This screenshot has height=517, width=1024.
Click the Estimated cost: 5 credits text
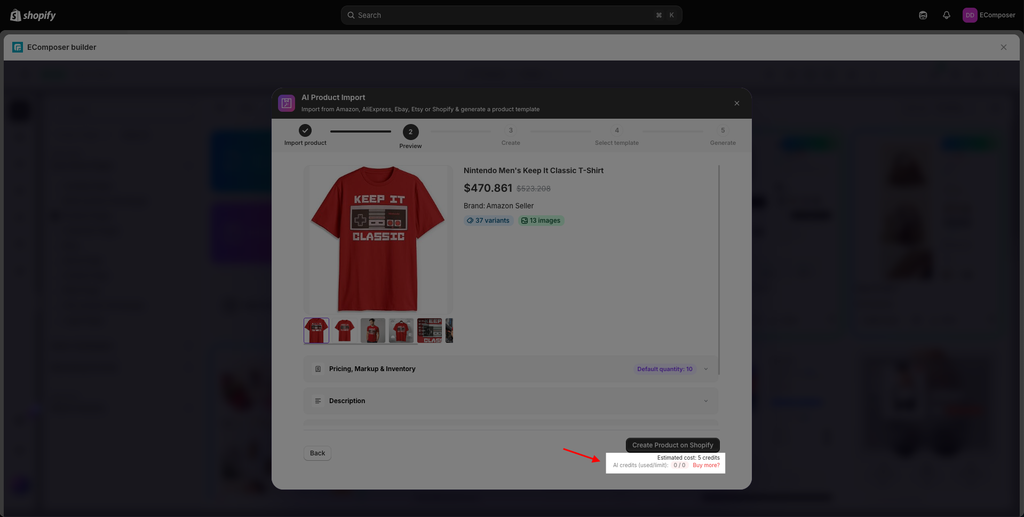(x=688, y=458)
